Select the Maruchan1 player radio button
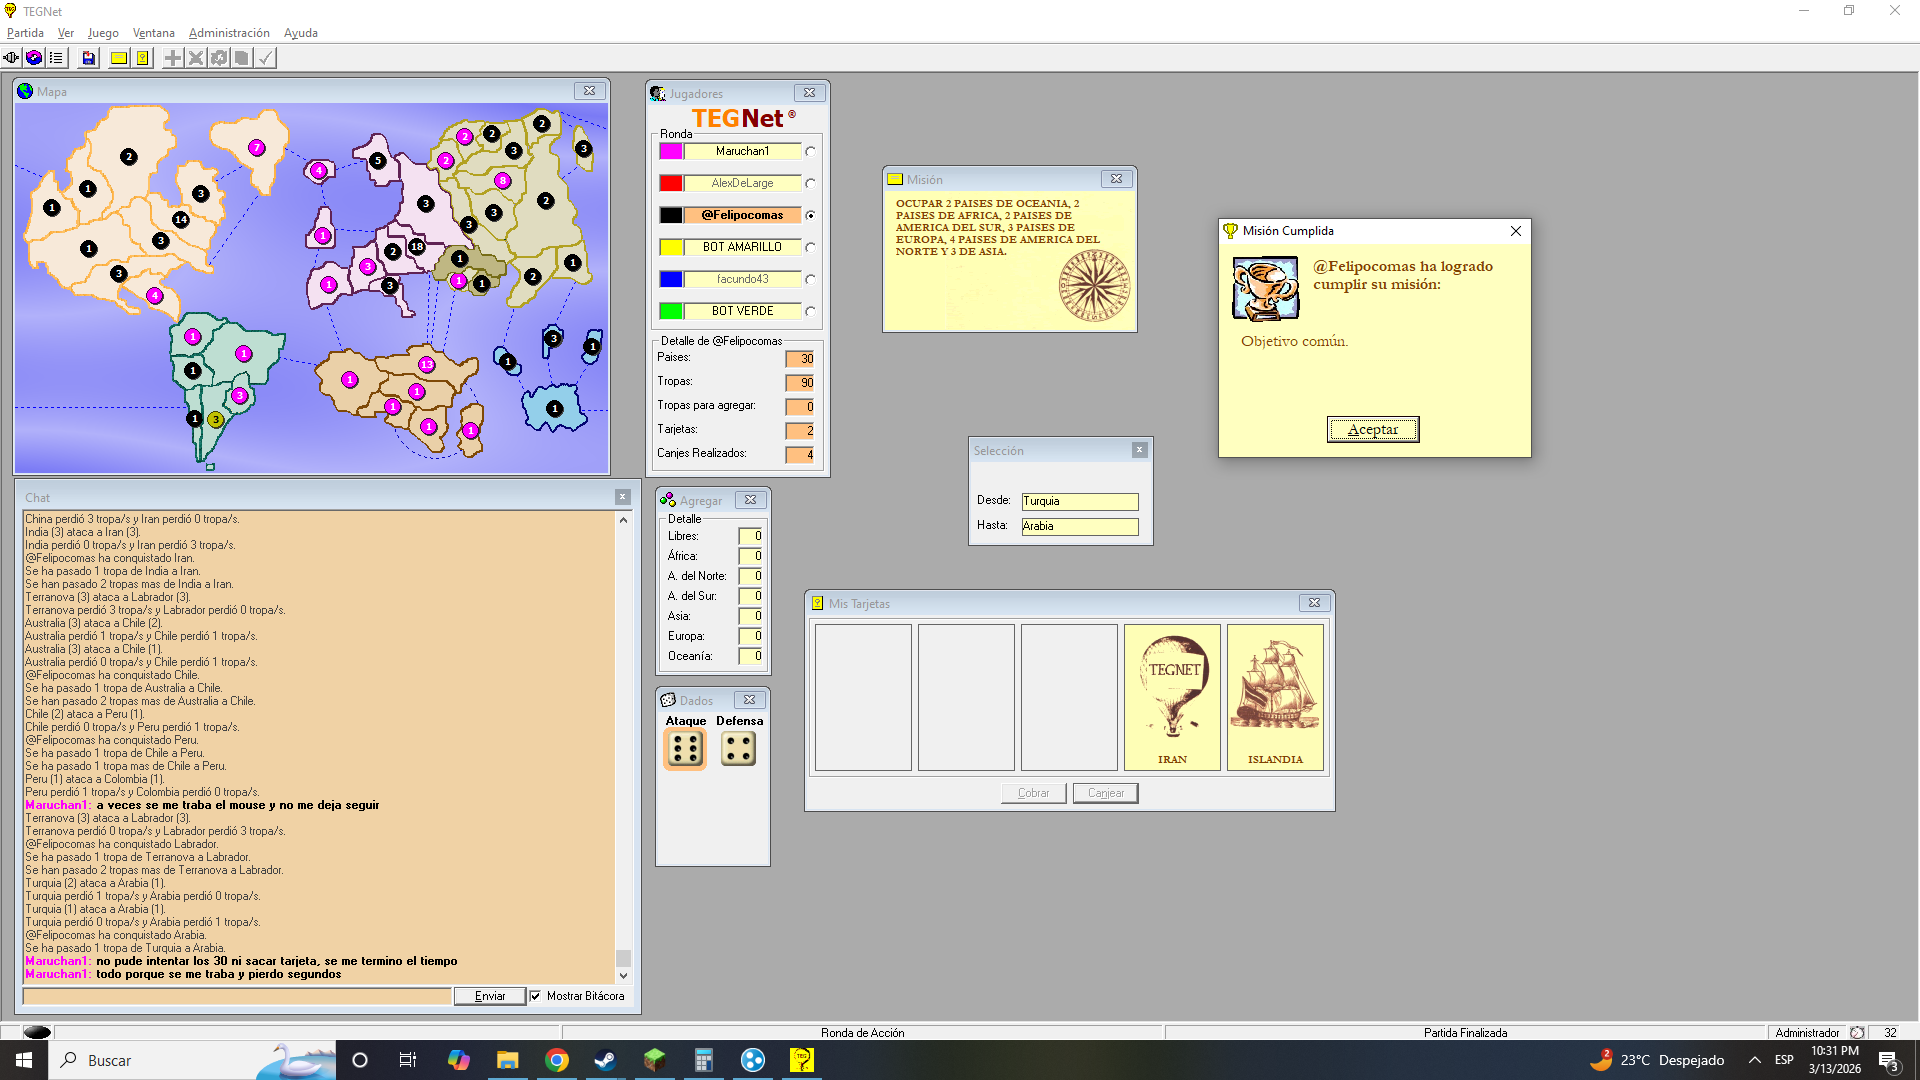The width and height of the screenshot is (1920, 1080). (810, 152)
